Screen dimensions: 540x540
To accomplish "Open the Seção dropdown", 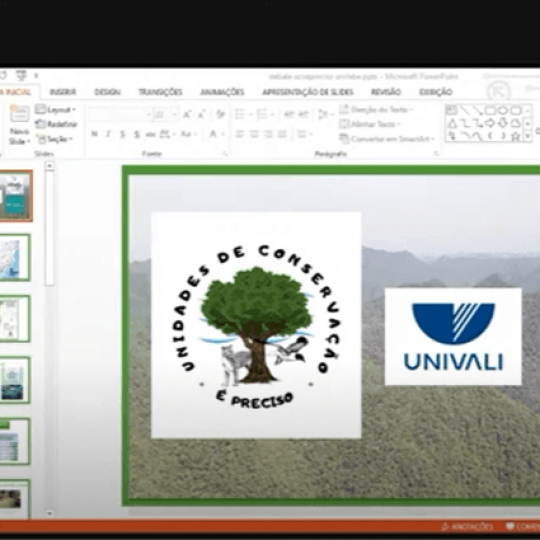I will [x=55, y=139].
